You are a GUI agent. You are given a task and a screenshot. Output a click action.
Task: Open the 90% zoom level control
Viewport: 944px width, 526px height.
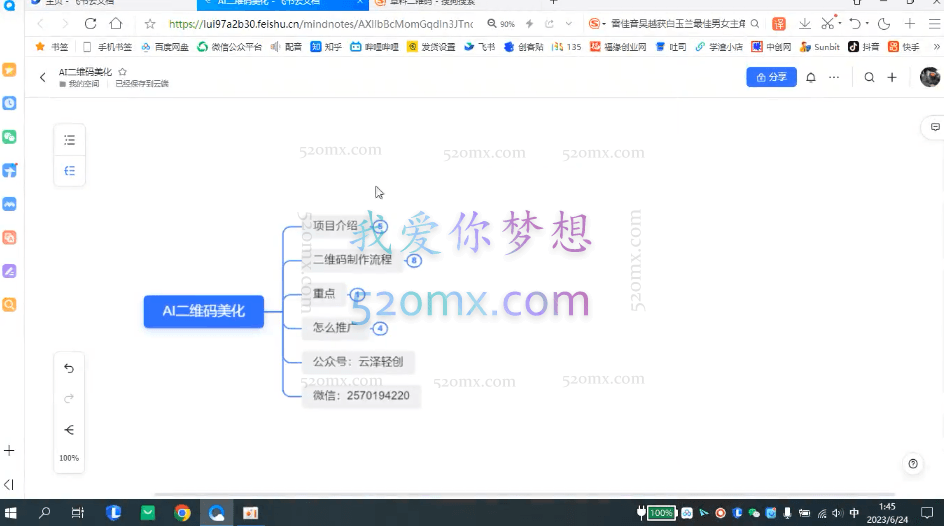pos(501,23)
